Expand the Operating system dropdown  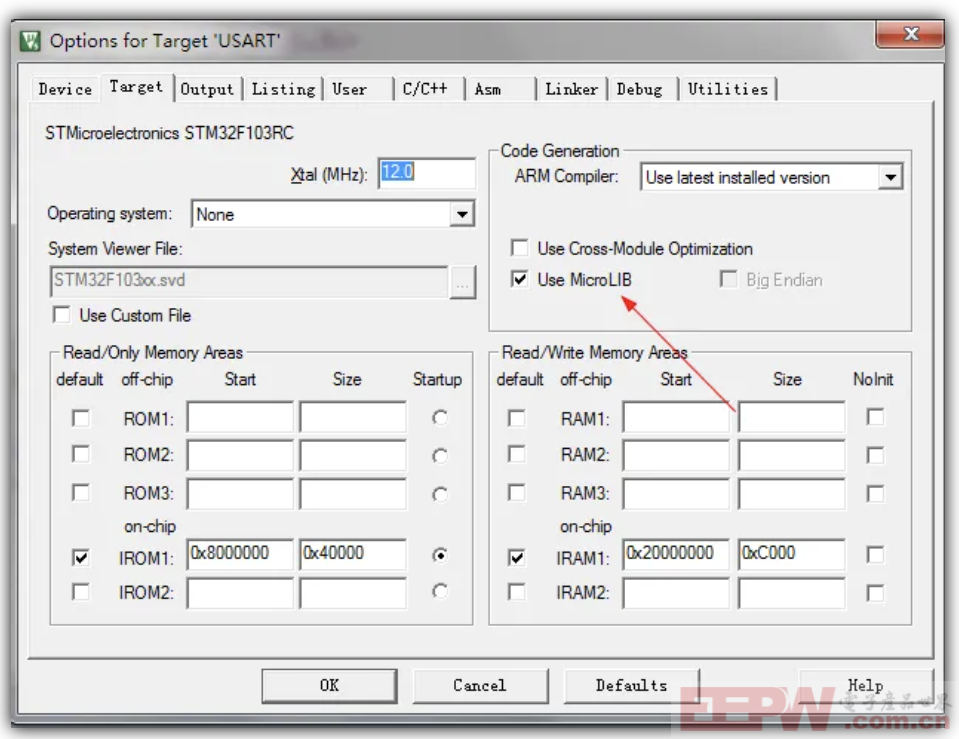(x=462, y=214)
